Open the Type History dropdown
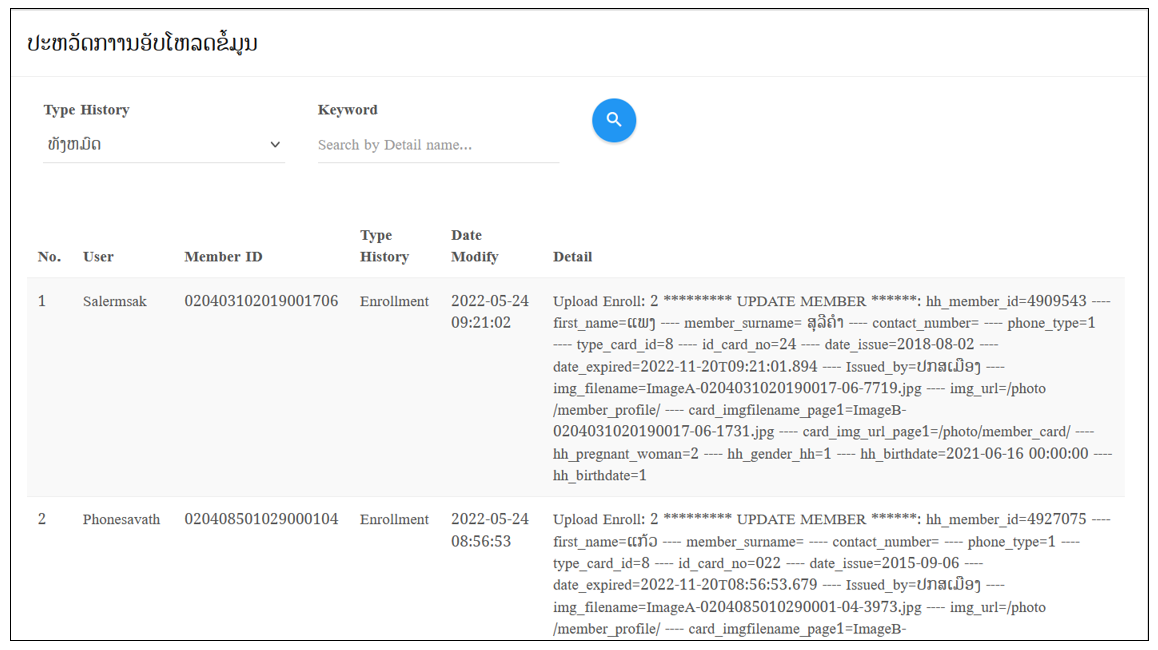1158x650 pixels. pyautogui.click(x=164, y=145)
